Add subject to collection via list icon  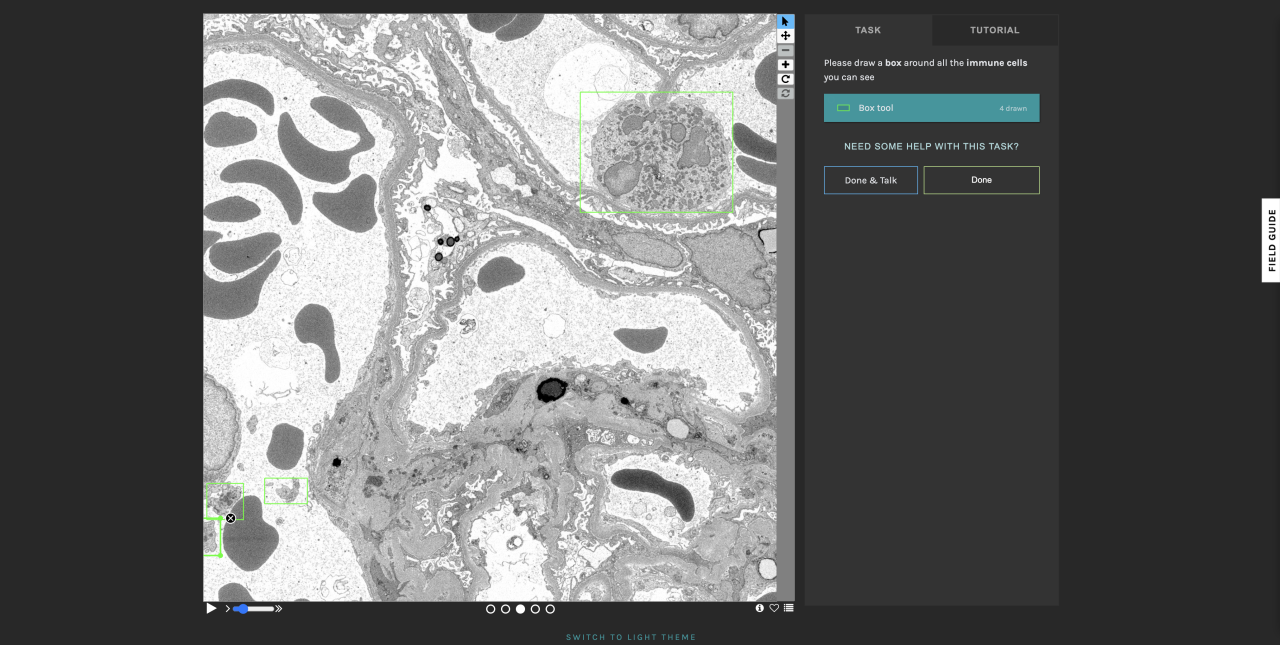788,608
